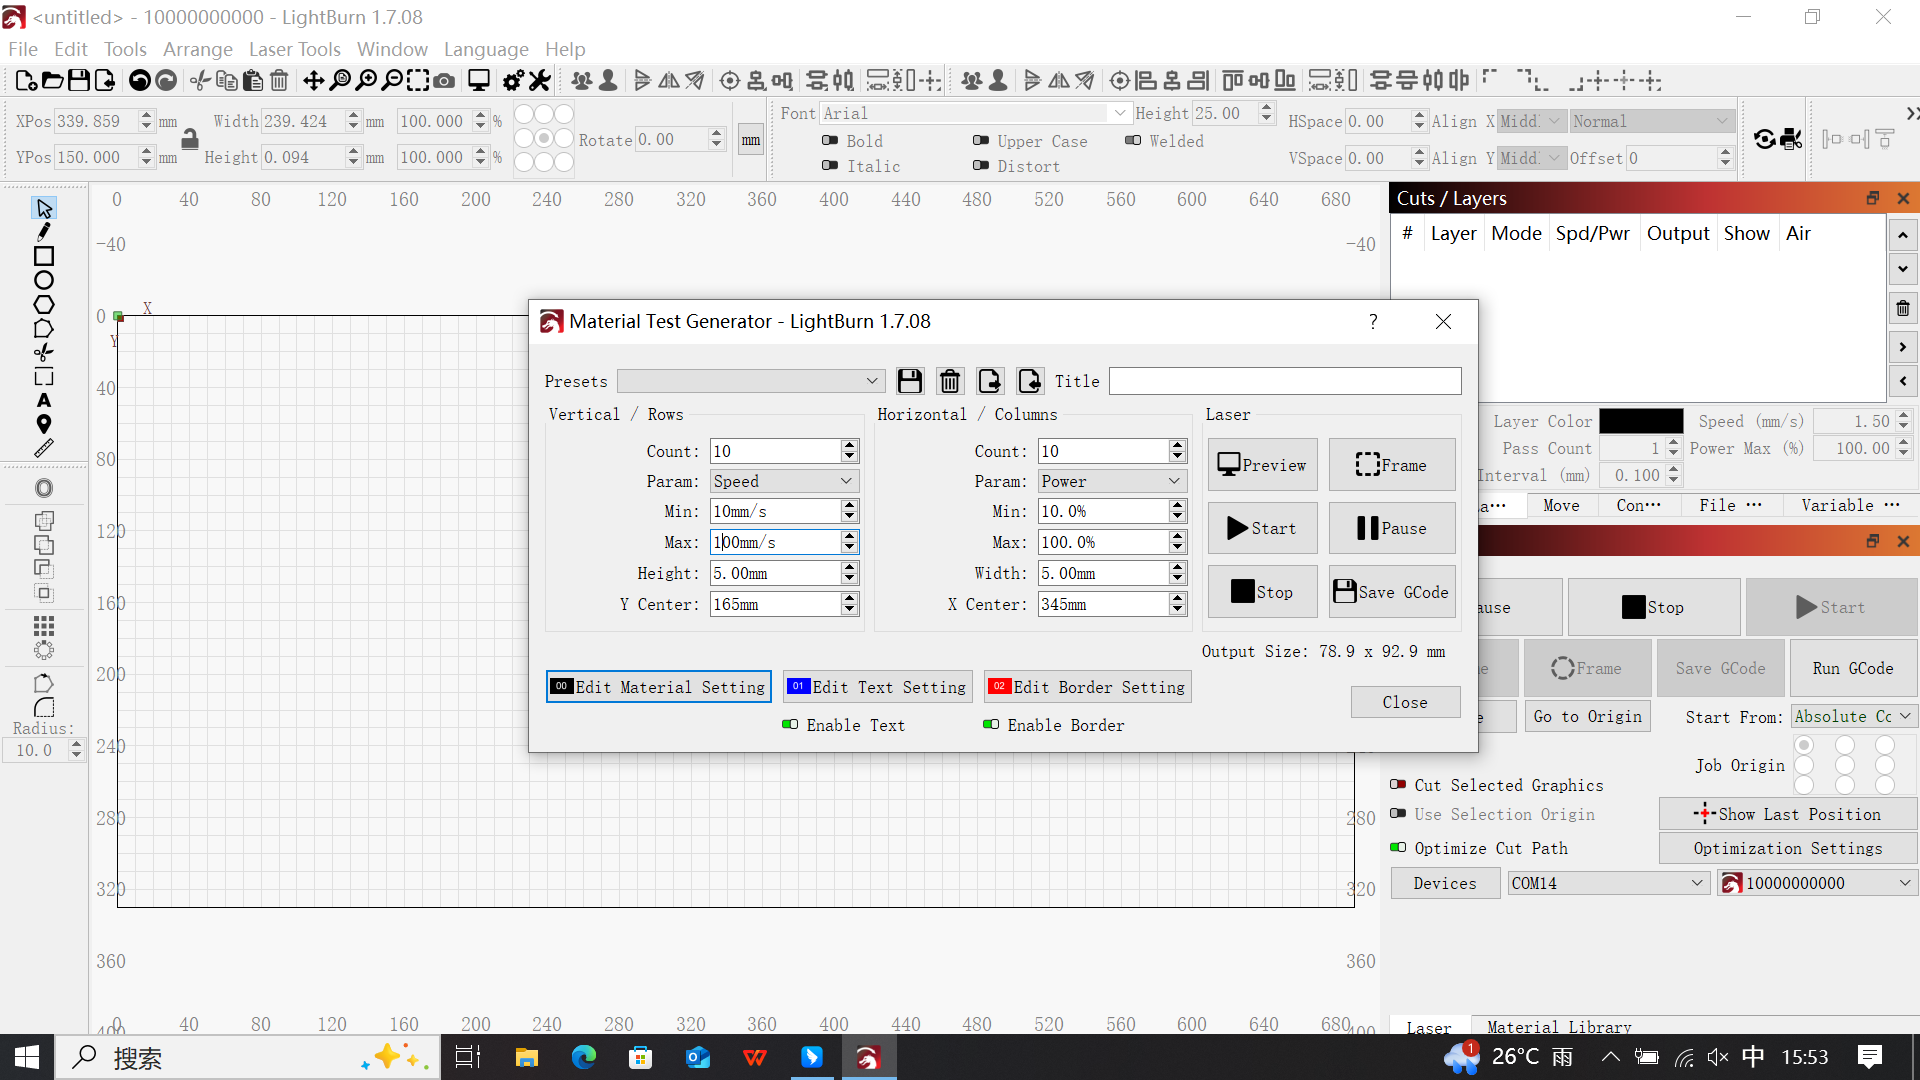Click Edit Text Setting button

(877, 687)
